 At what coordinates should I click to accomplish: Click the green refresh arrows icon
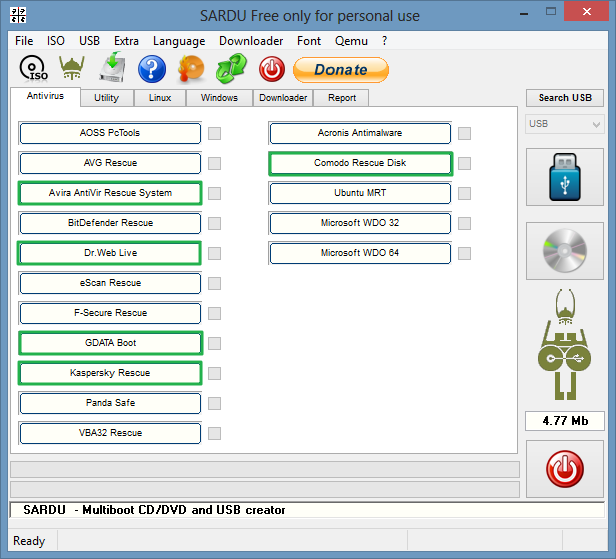pyautogui.click(x=231, y=69)
